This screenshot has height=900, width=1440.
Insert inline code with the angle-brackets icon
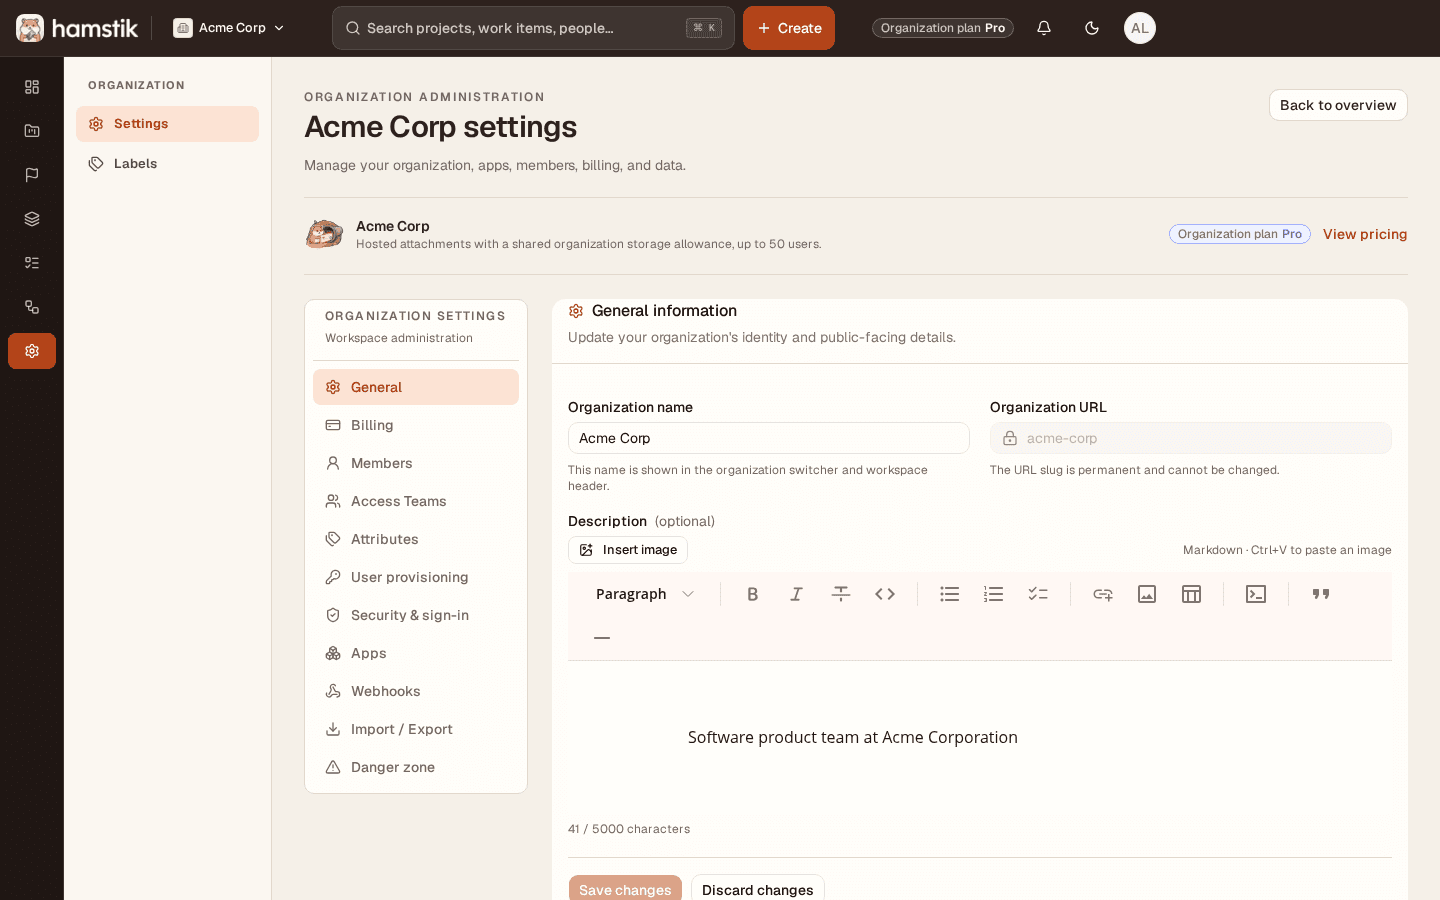tap(885, 594)
